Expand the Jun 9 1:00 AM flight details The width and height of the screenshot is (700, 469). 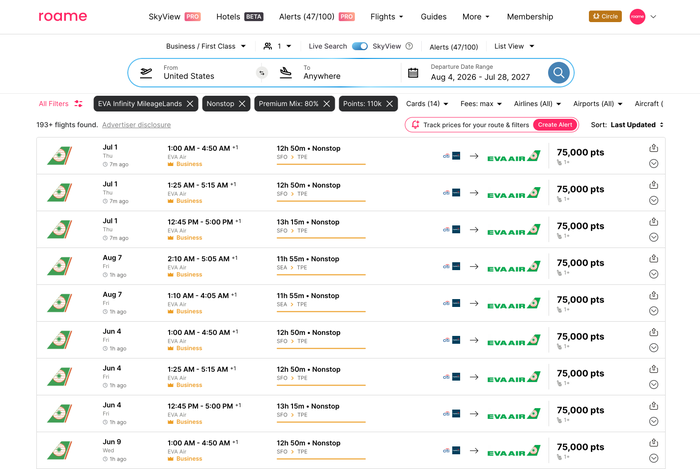654,458
